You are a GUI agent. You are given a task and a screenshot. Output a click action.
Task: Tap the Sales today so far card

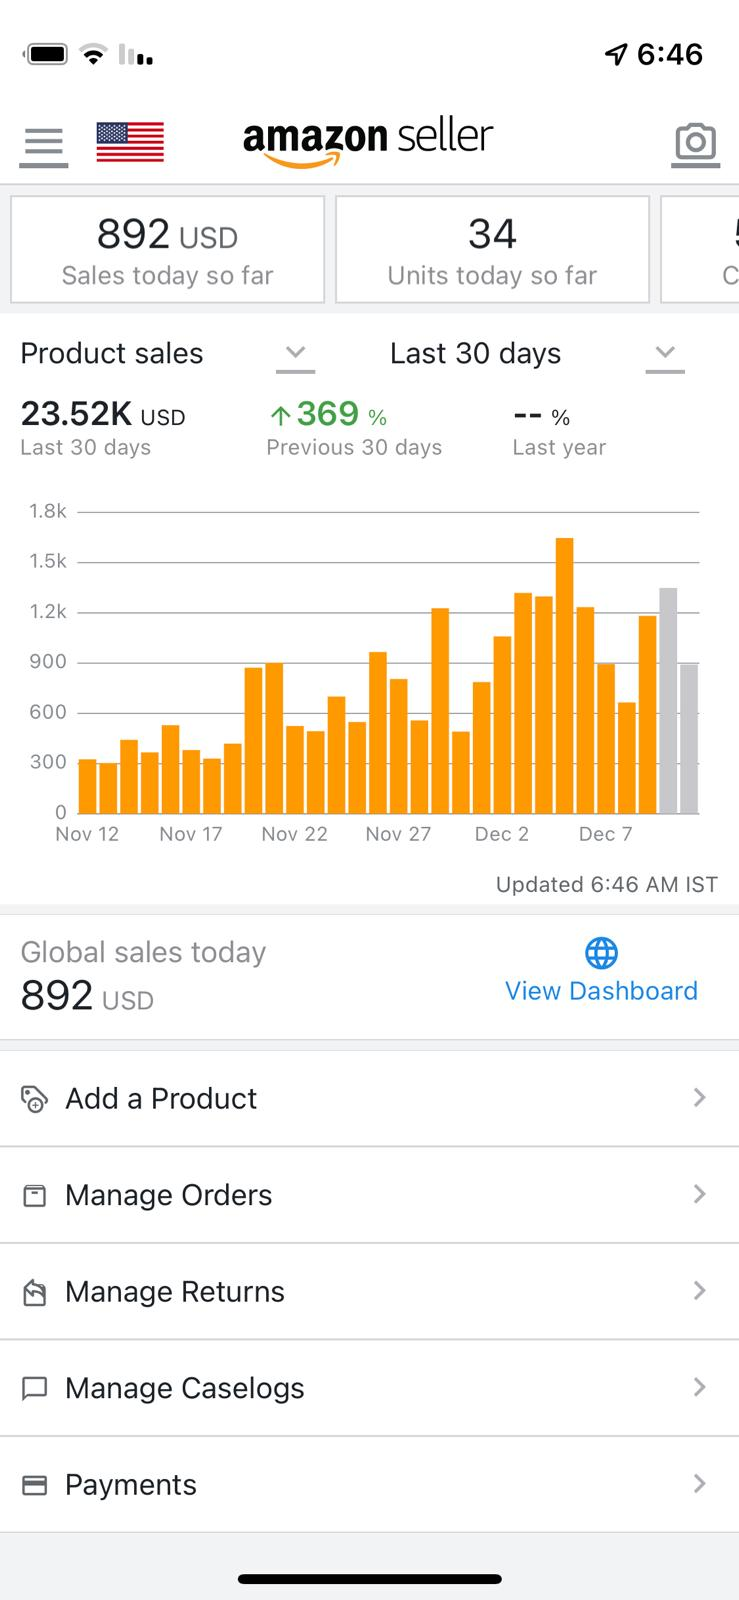pos(167,250)
